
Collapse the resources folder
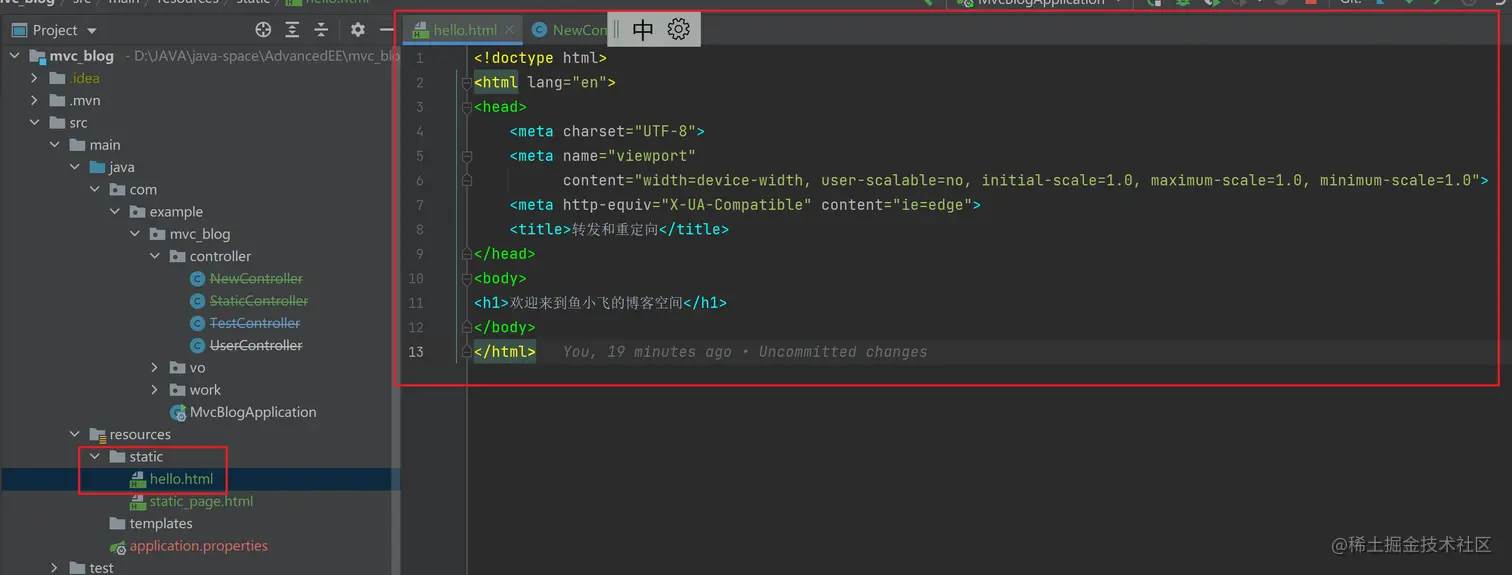click(x=75, y=434)
